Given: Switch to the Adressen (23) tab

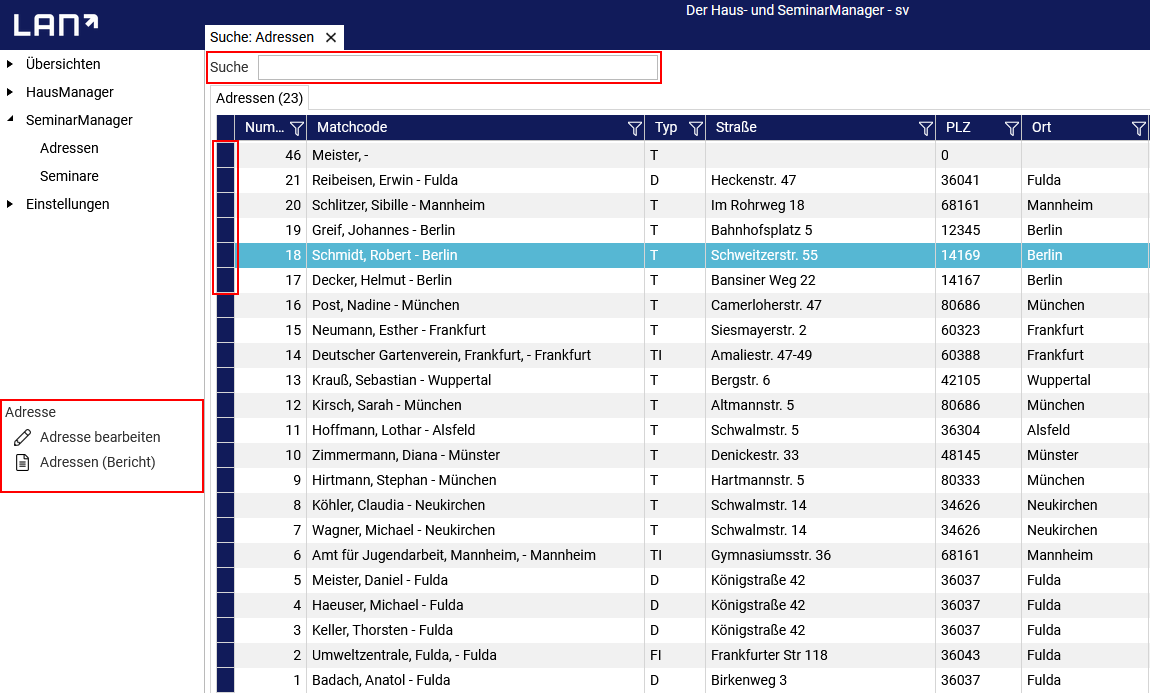Looking at the screenshot, I should point(259,98).
